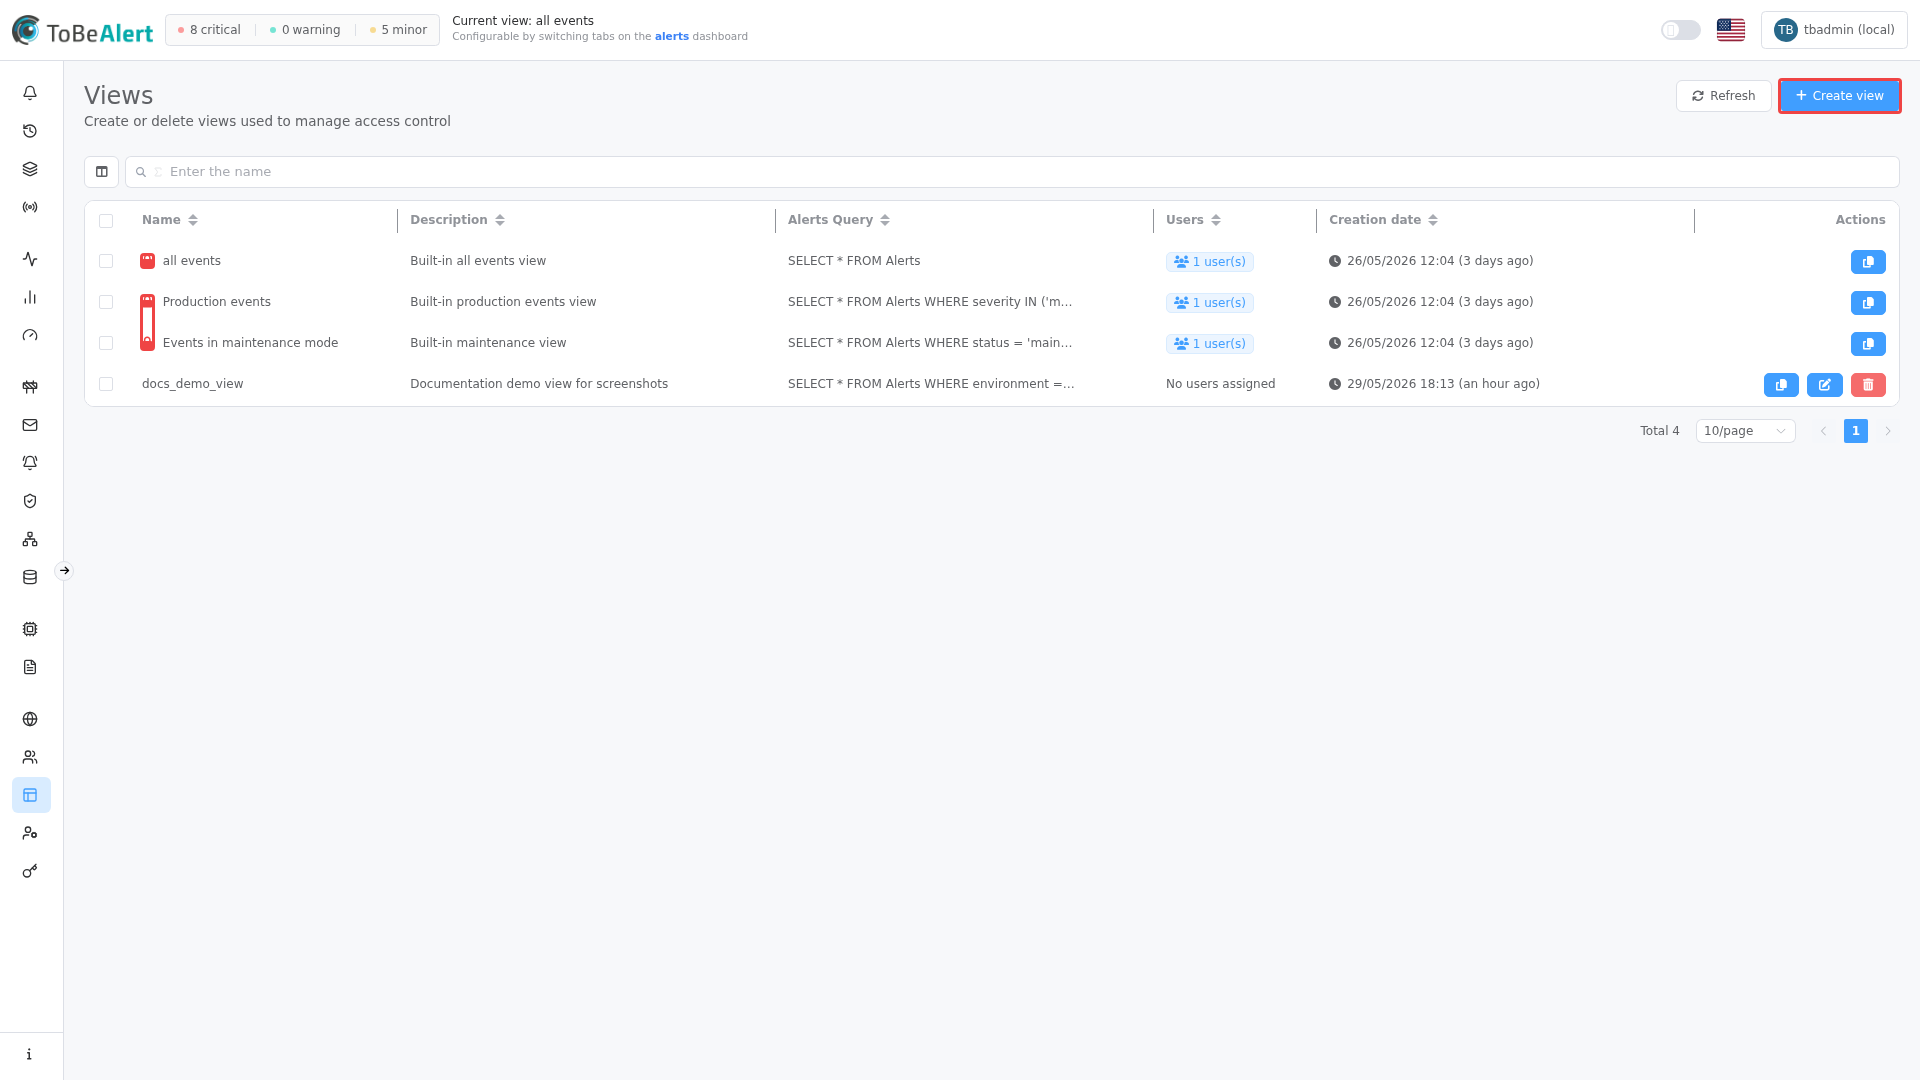This screenshot has height=1080, width=1920.
Task: Open the shield check icon in sidebar
Action: point(30,501)
